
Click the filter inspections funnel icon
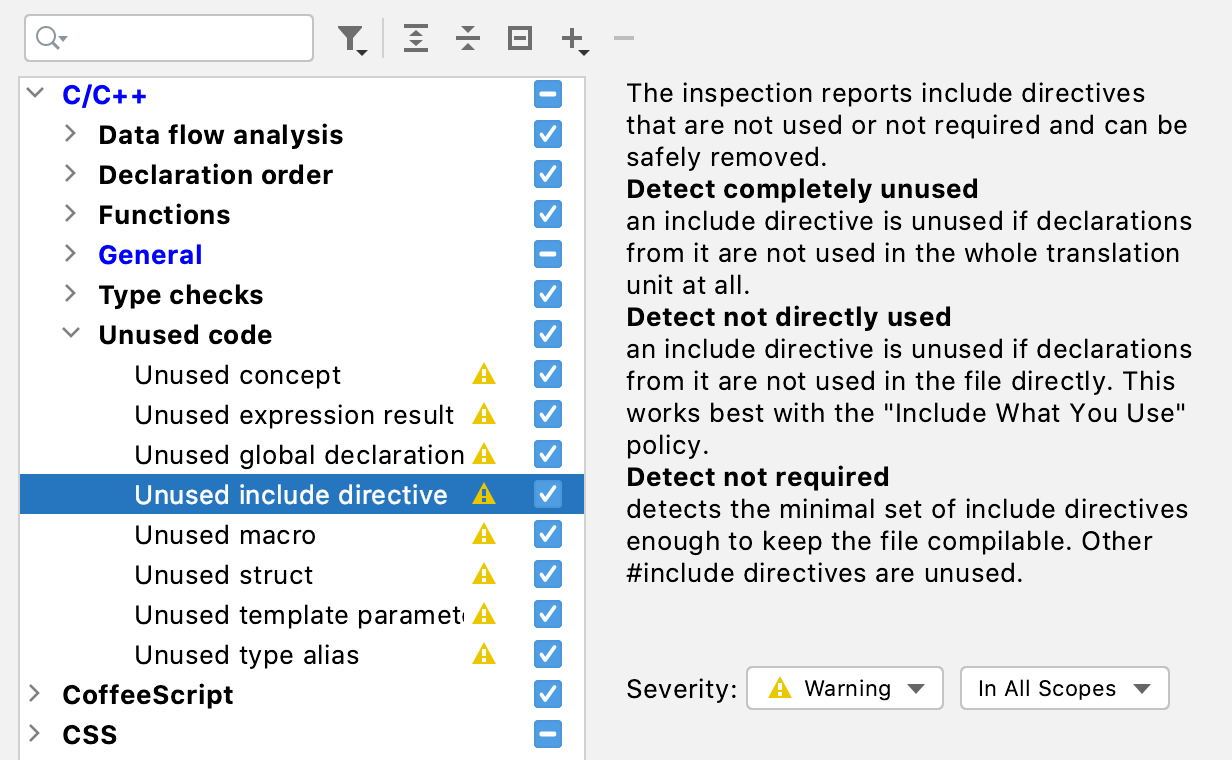pyautogui.click(x=350, y=39)
